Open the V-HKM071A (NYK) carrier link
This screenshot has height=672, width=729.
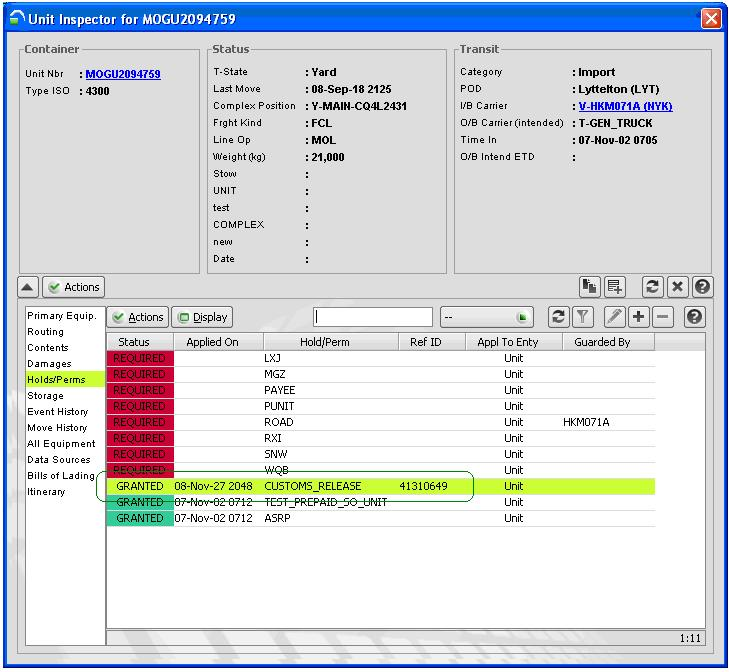click(x=625, y=106)
